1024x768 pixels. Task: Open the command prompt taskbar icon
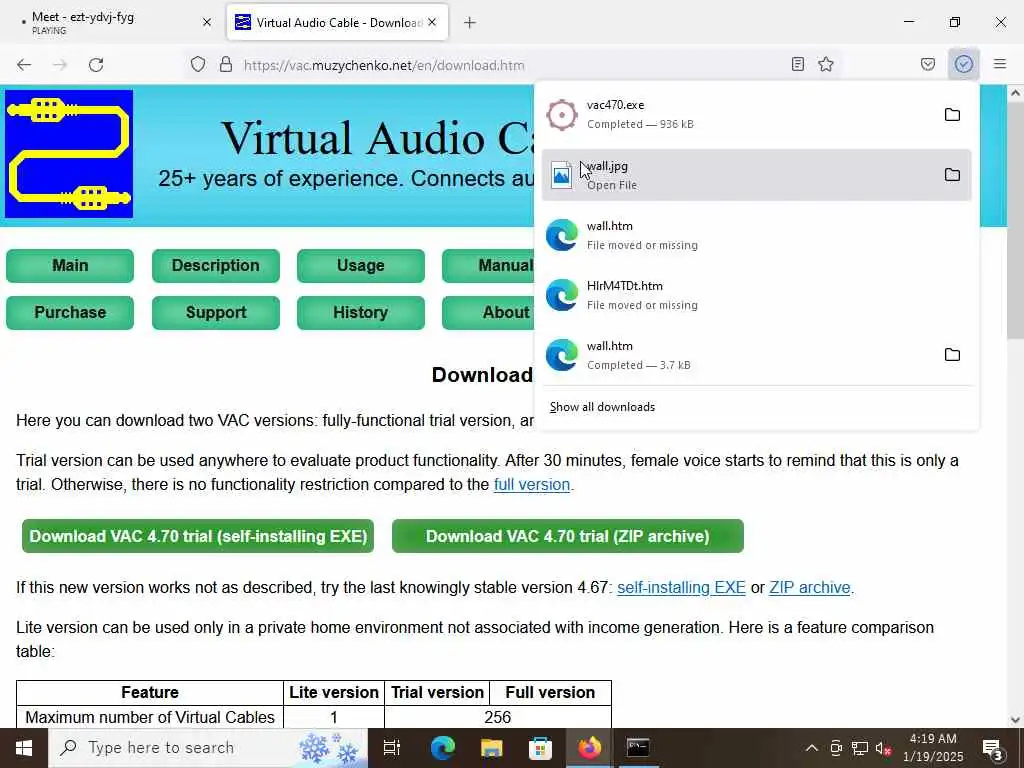point(638,748)
